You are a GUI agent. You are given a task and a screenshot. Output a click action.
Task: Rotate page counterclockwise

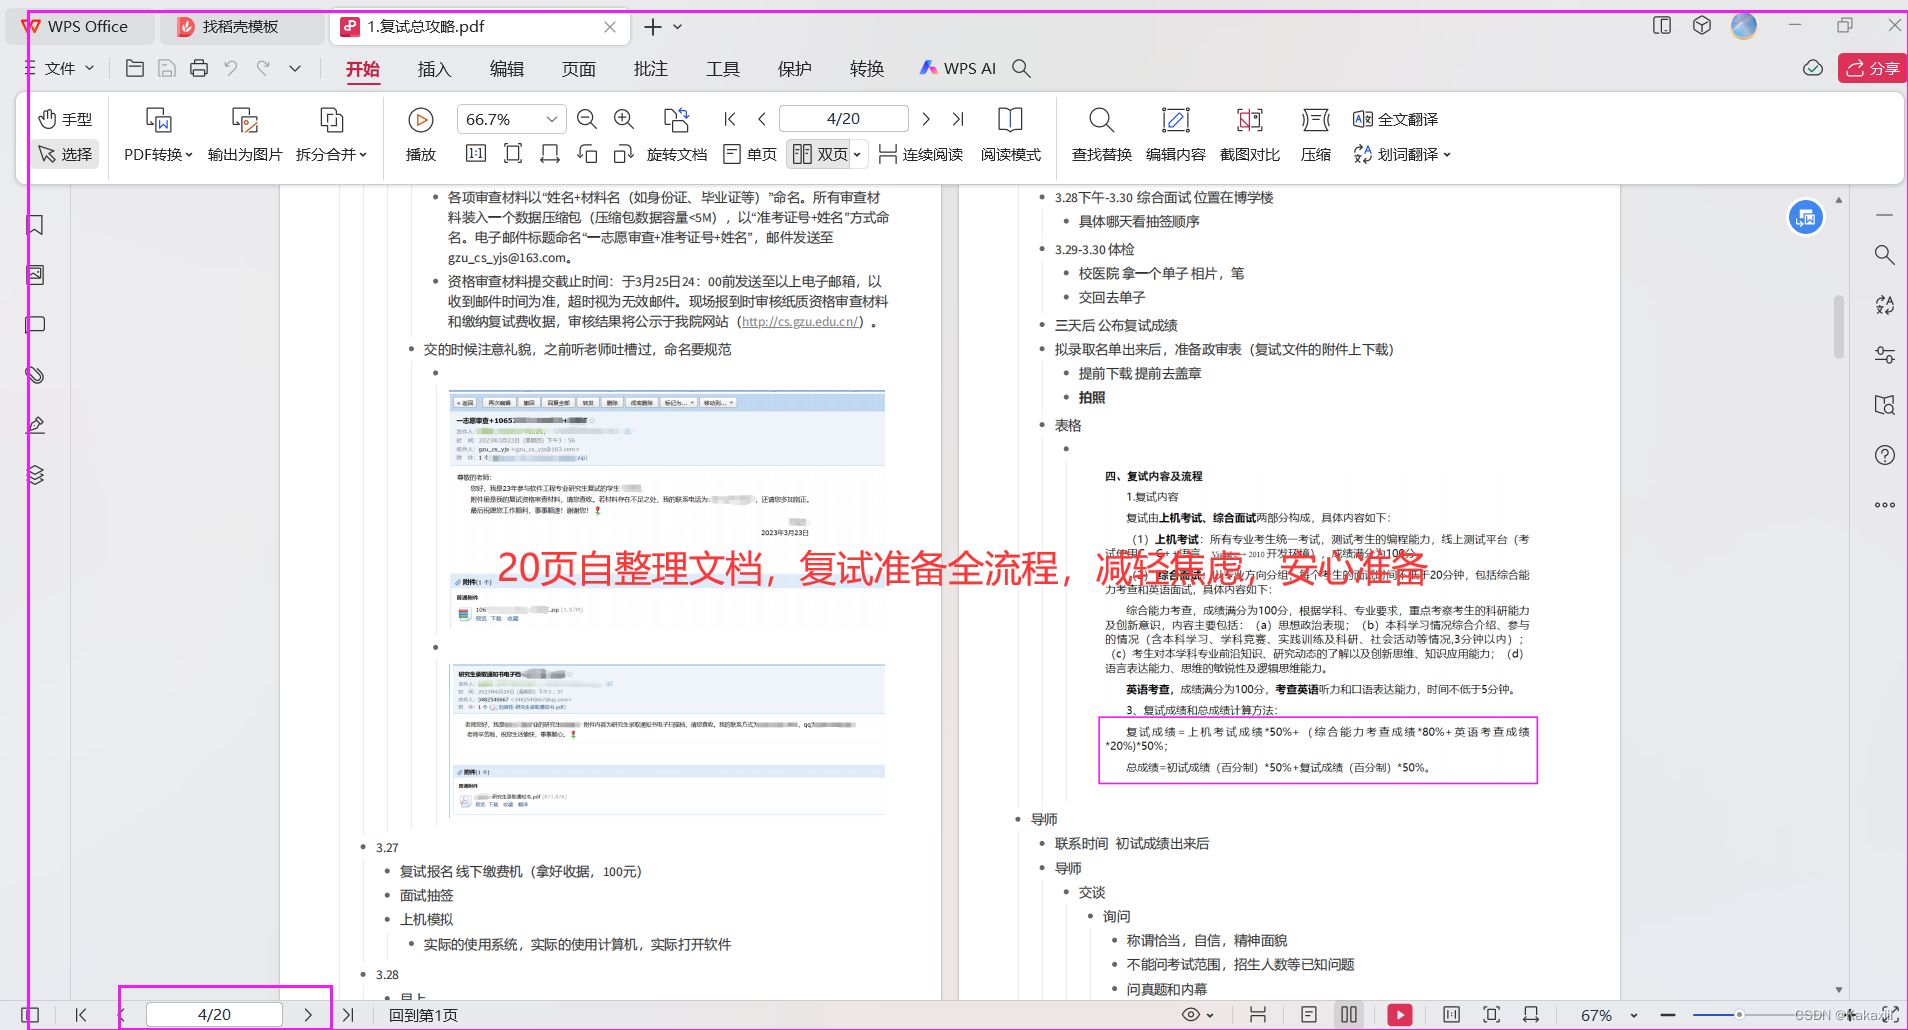point(587,154)
